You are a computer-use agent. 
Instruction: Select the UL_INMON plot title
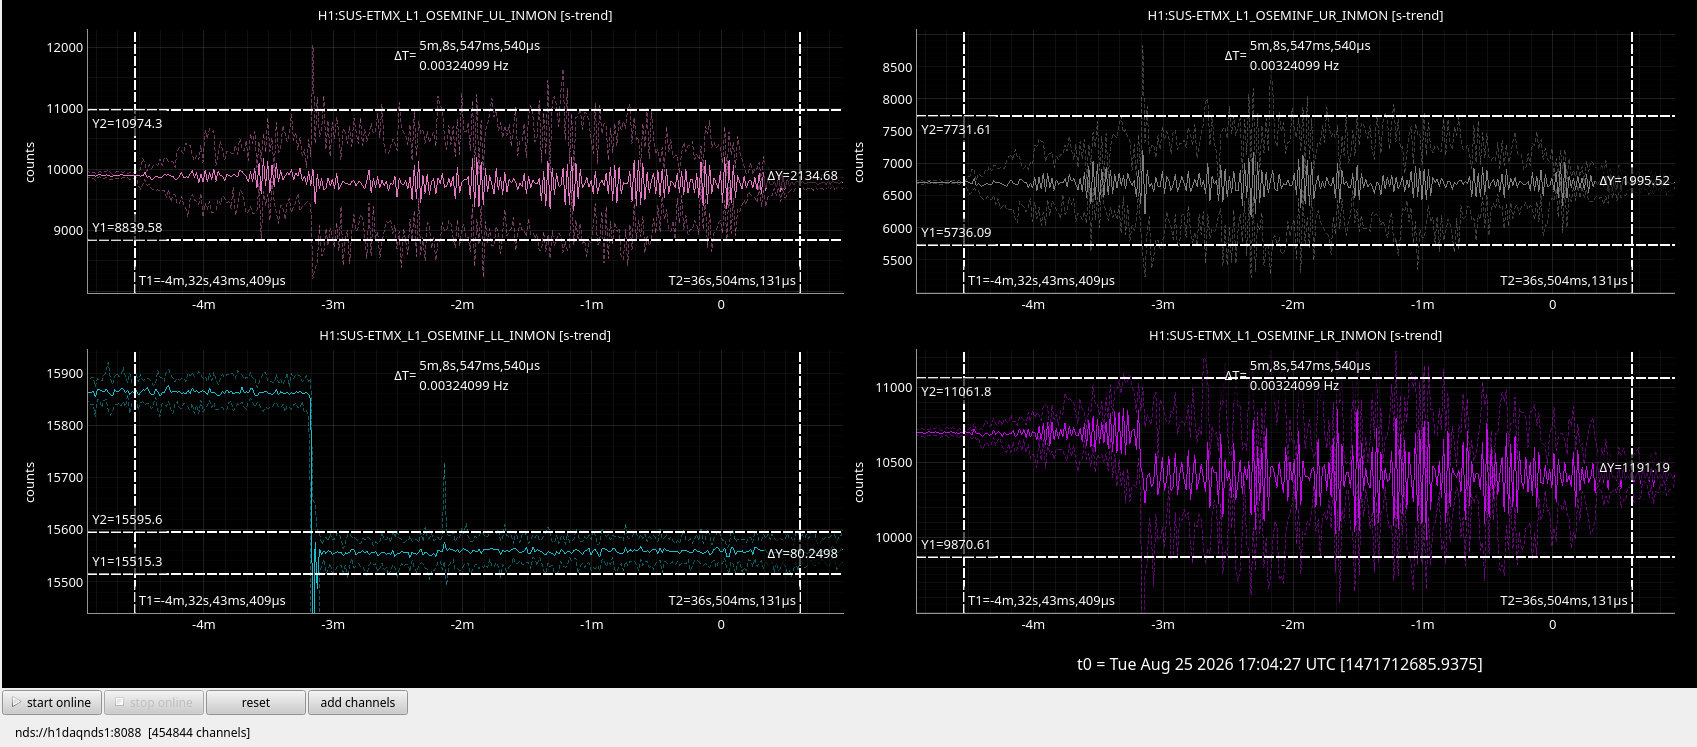point(466,15)
